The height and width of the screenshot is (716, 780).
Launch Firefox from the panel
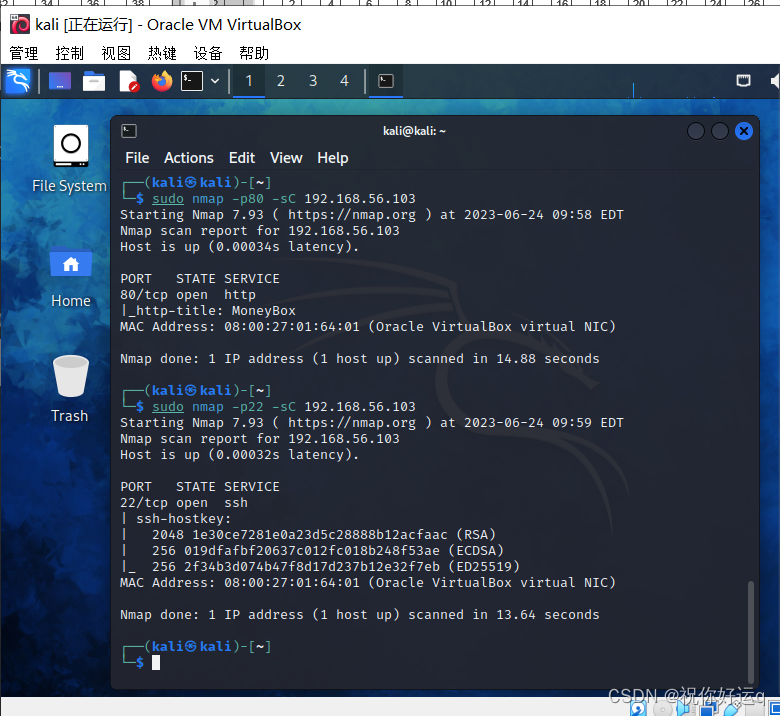[x=162, y=81]
